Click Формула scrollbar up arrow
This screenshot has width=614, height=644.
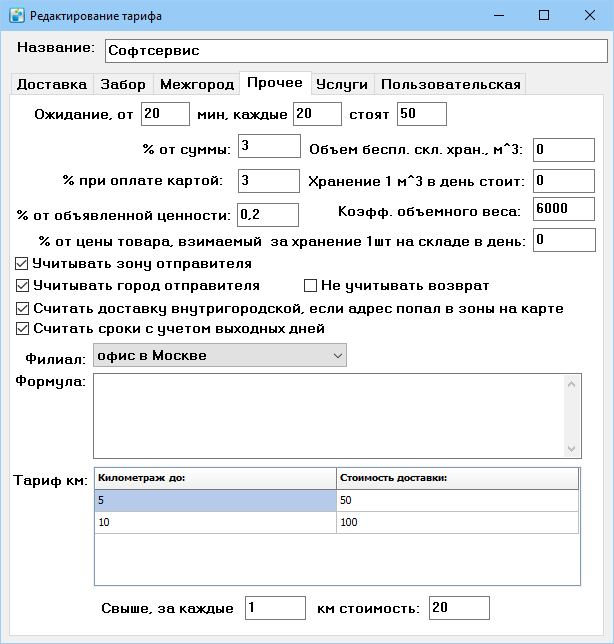click(x=571, y=384)
